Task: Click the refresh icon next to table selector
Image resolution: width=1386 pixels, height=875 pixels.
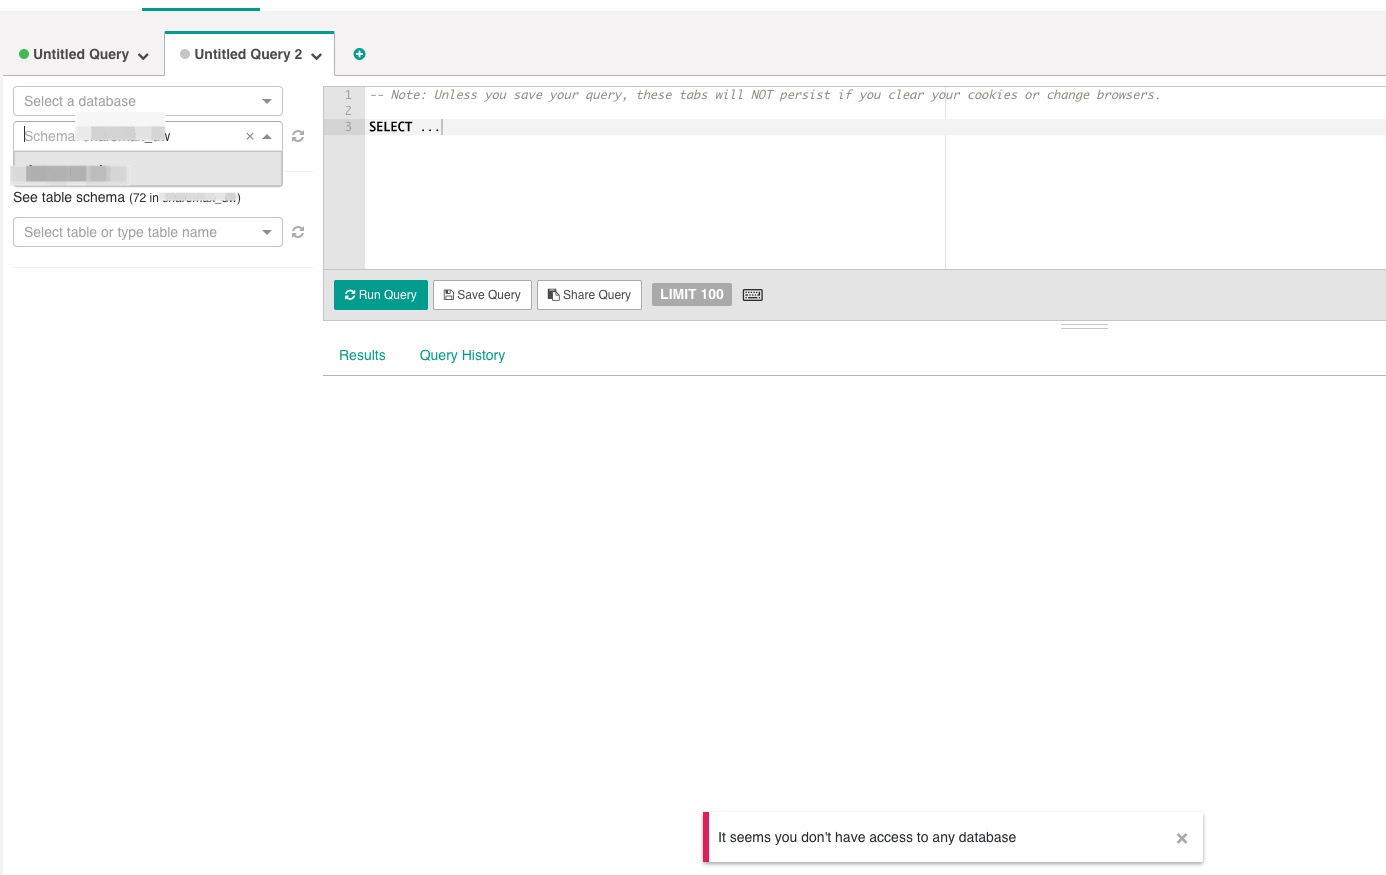Action: click(x=298, y=232)
